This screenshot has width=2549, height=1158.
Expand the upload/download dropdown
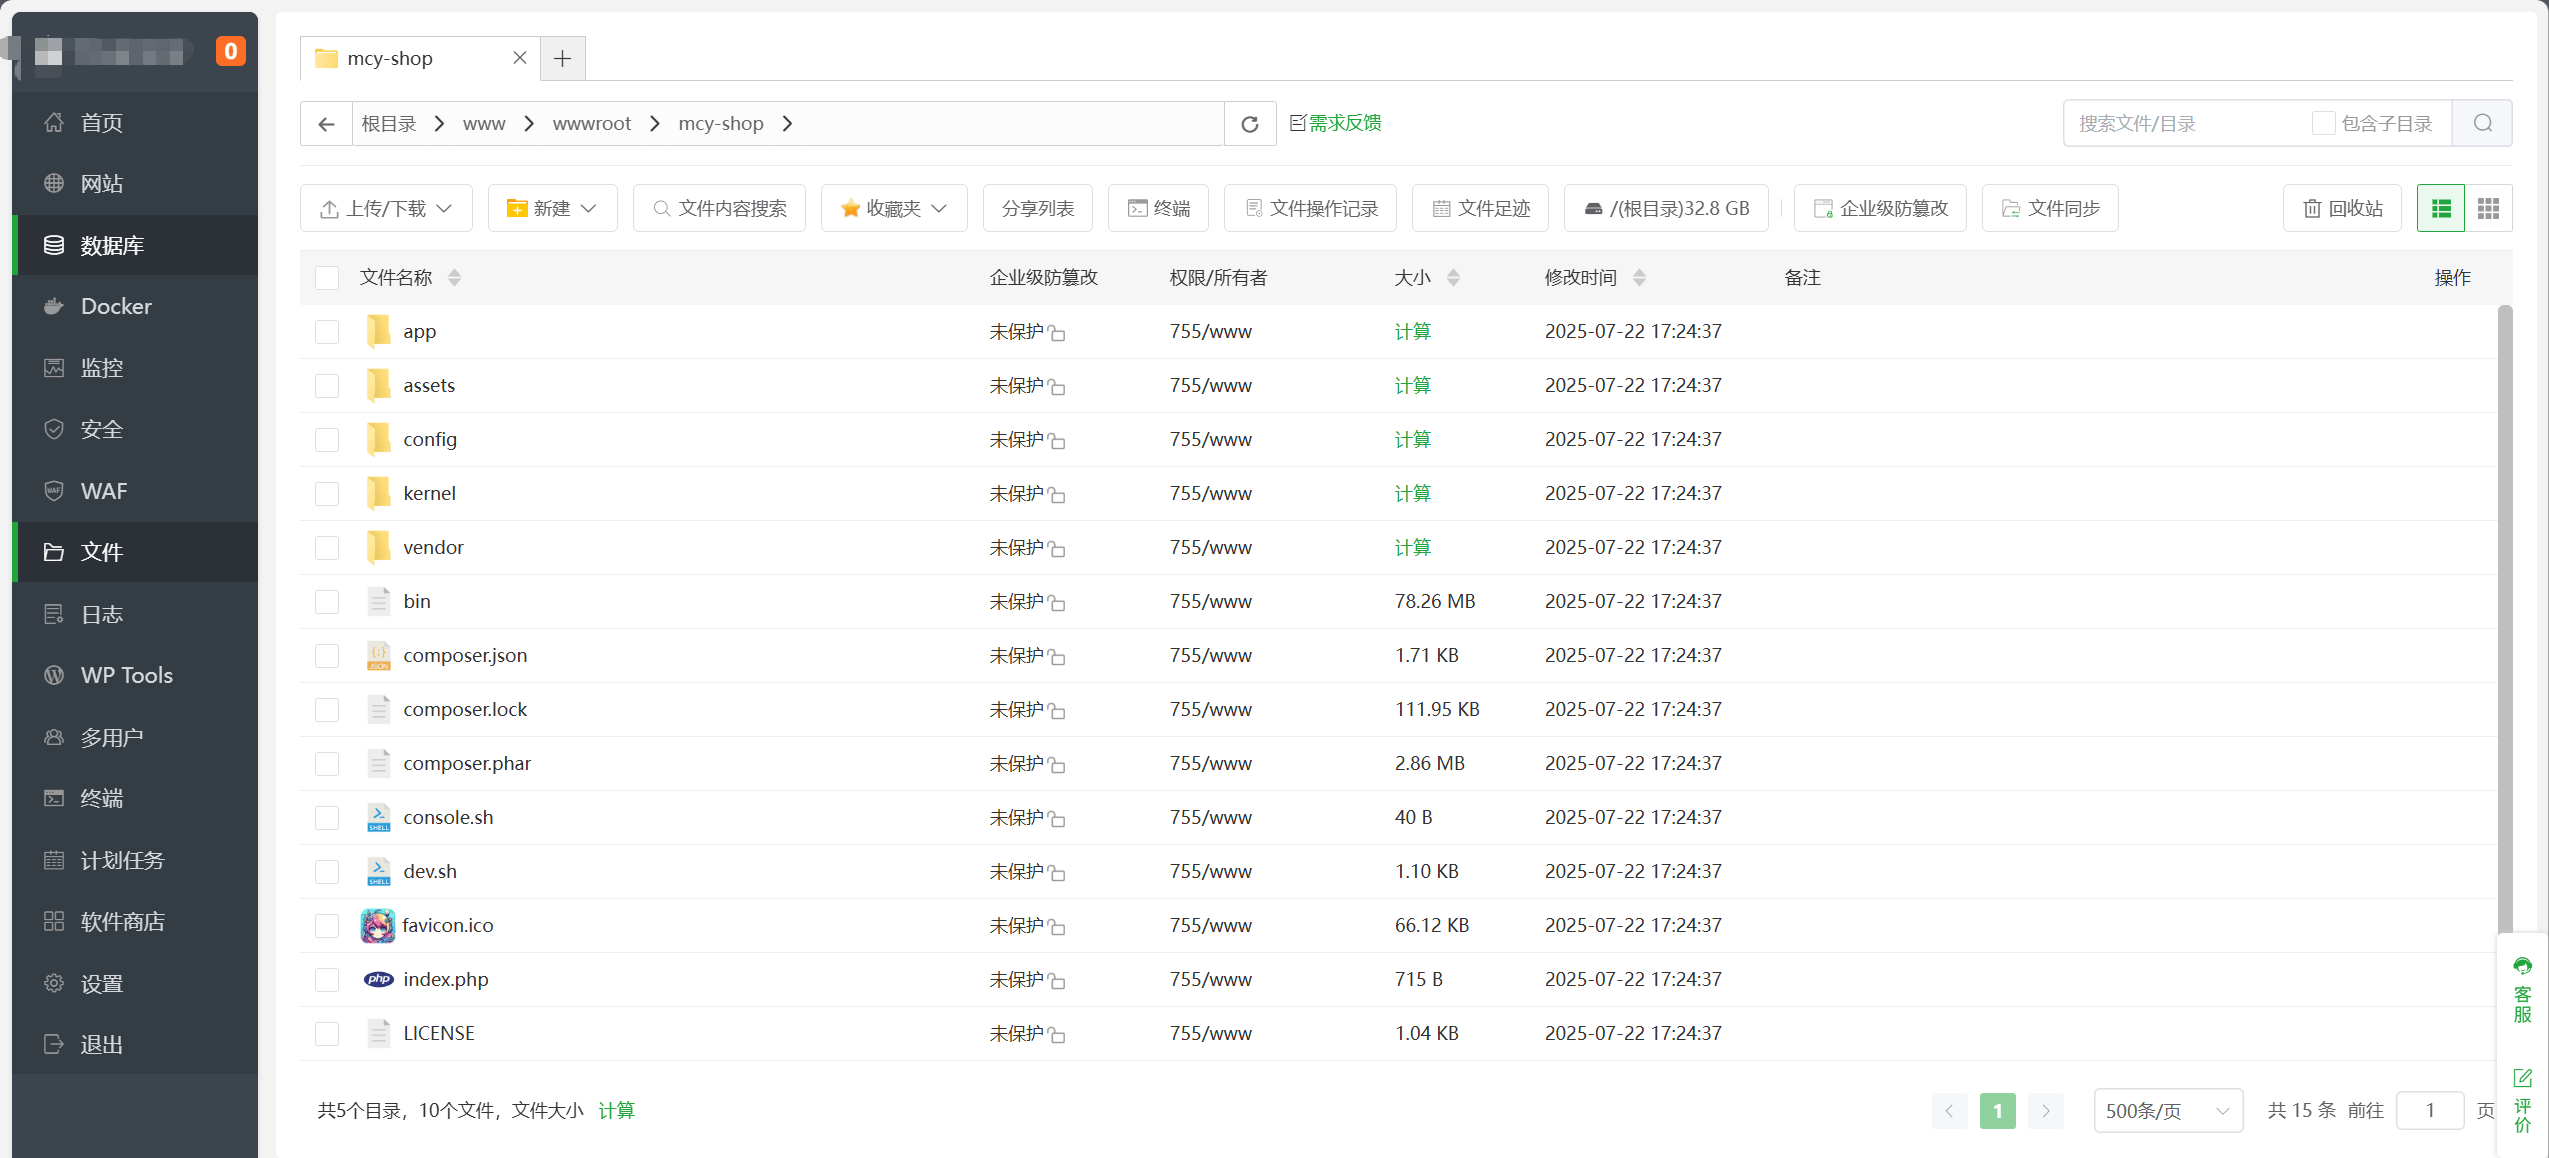(x=386, y=208)
